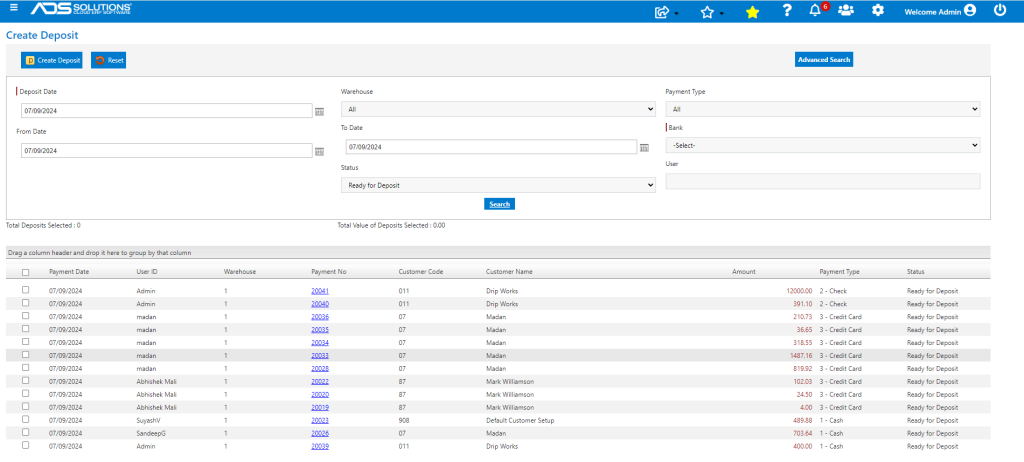
Task: Click the User text field
Action: [x=823, y=182]
